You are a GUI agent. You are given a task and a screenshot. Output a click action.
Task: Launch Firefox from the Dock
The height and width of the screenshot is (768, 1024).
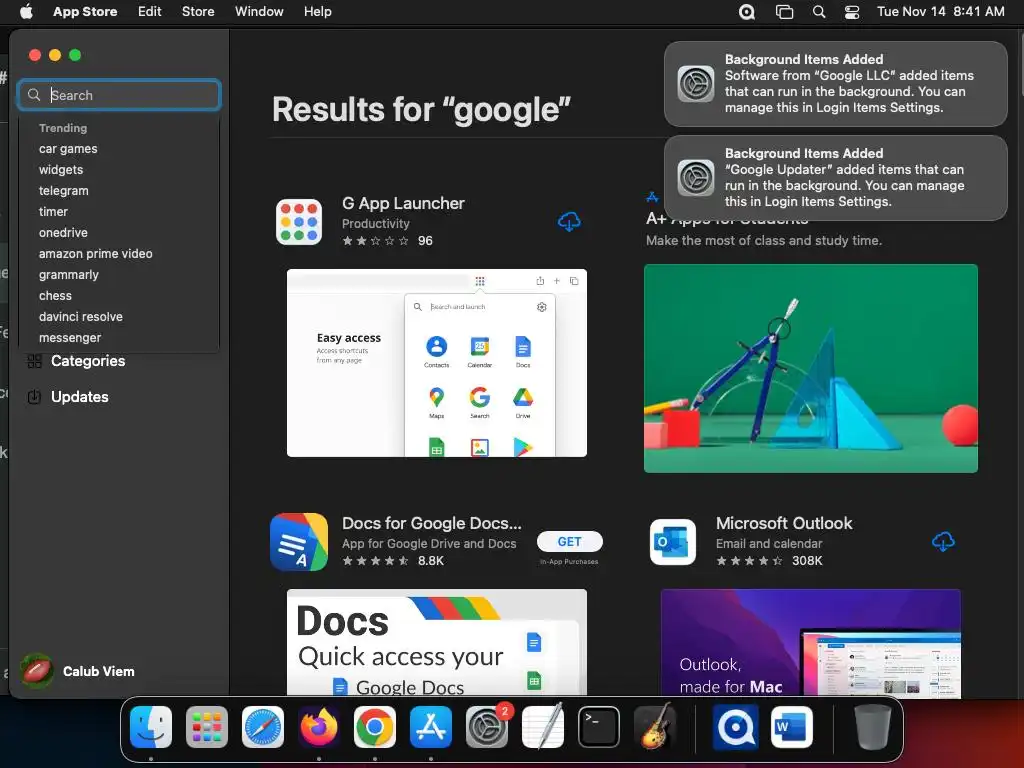[x=319, y=727]
